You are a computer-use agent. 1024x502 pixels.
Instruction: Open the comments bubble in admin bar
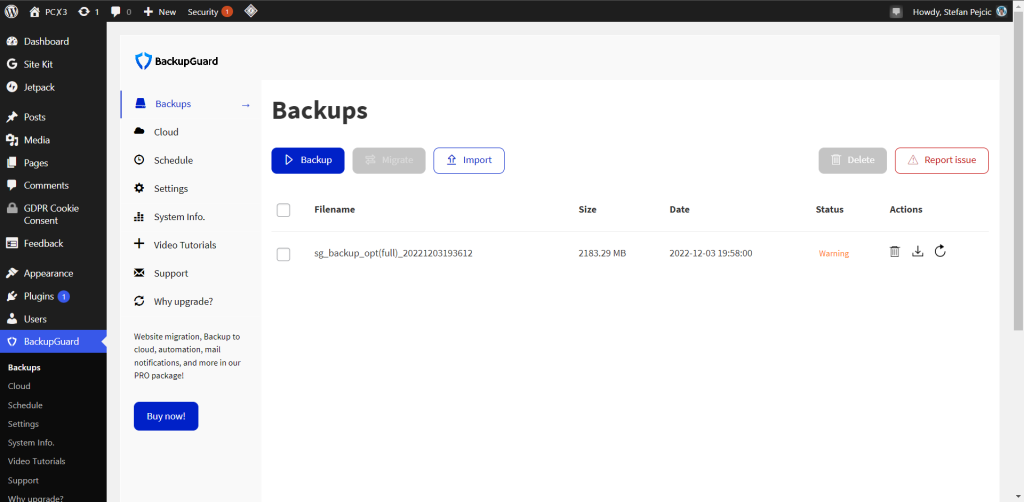[x=121, y=11]
